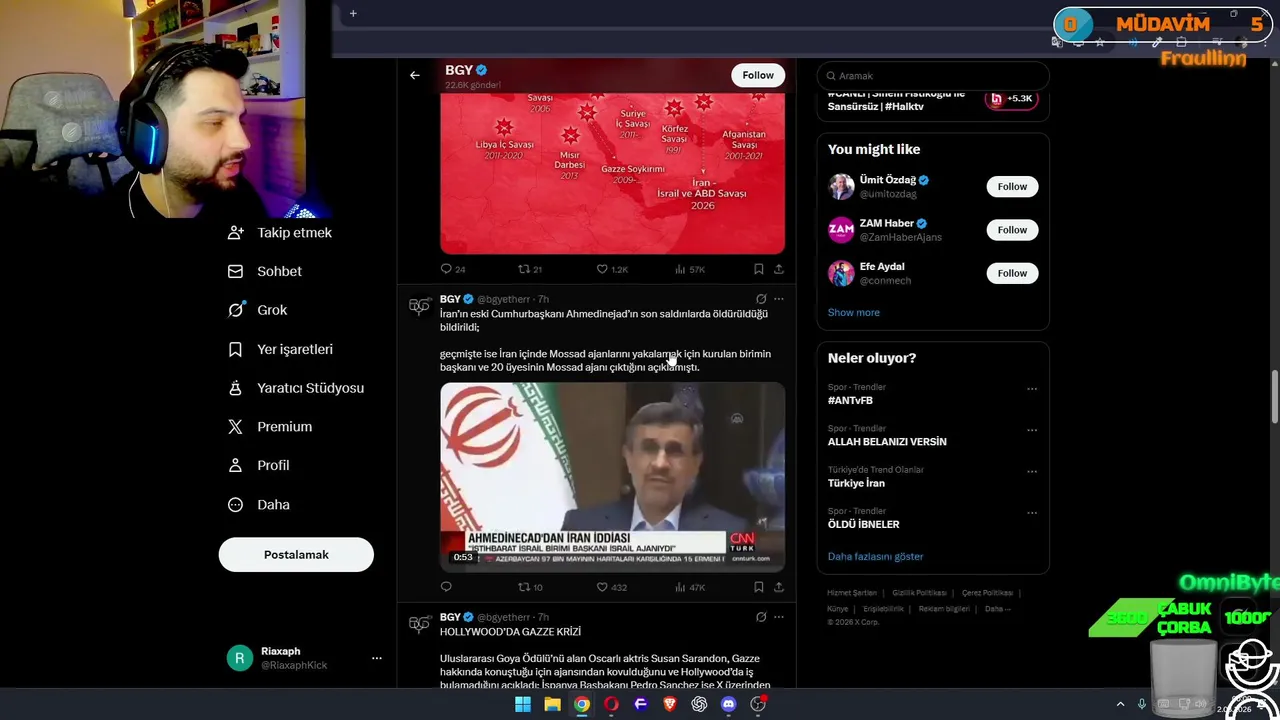
Task: Open a new browser tab with plus
Action: click(353, 14)
